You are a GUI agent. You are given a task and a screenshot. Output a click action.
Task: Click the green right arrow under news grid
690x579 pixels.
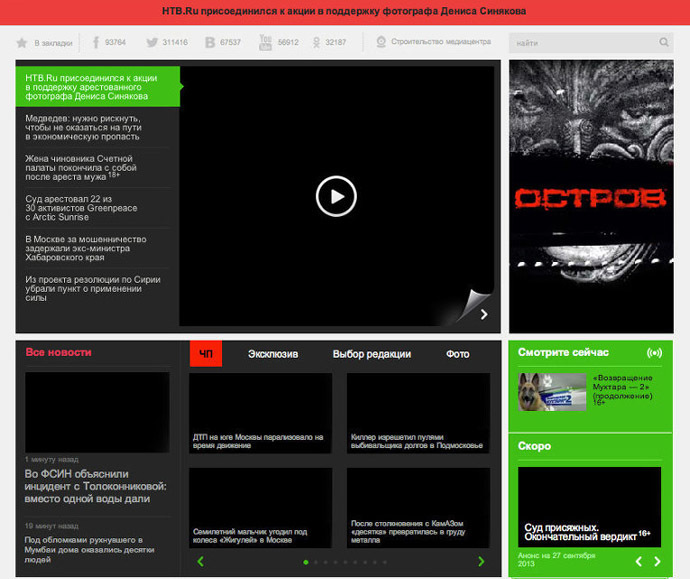pyautogui.click(x=481, y=561)
